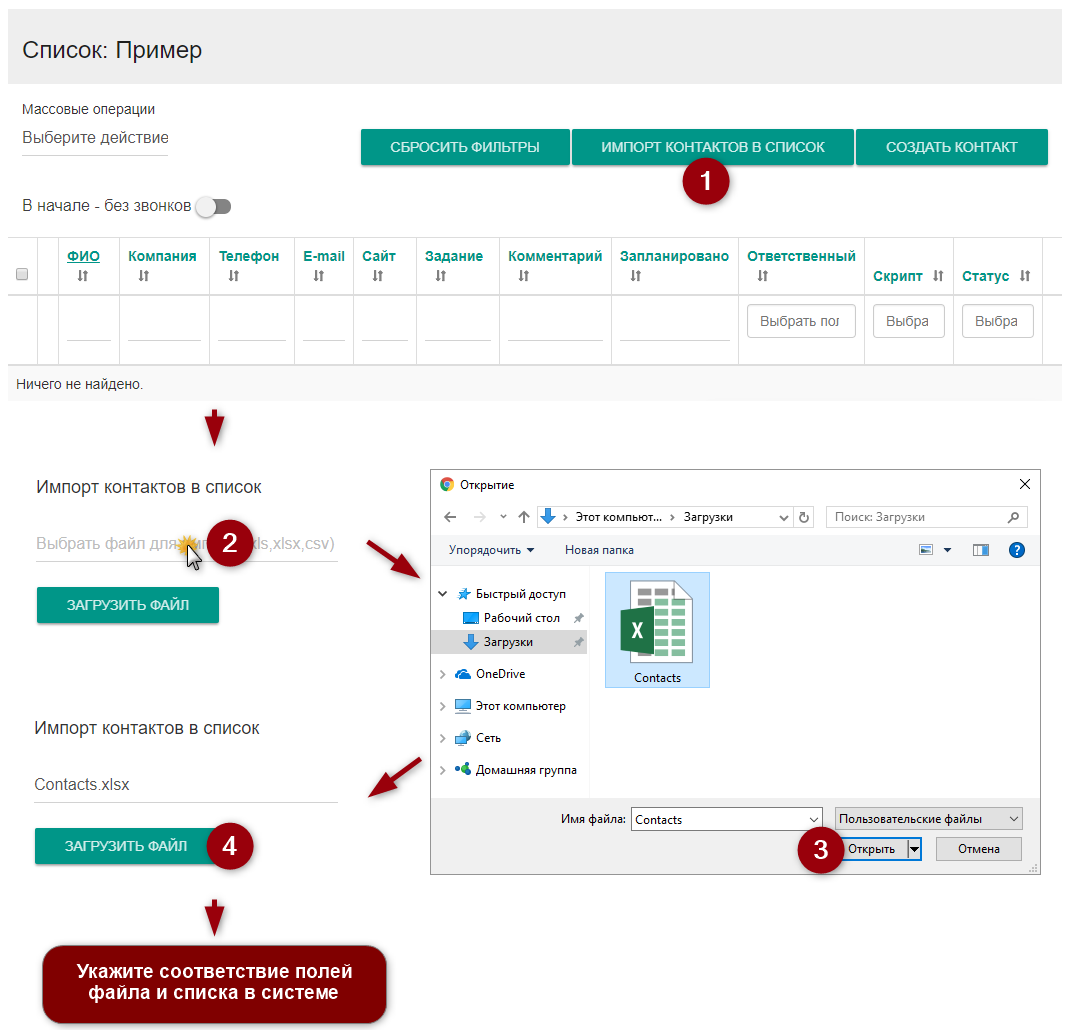Refresh the Загрузки folder view
Image resolution: width=1068 pixels, height=1030 pixels.
pos(804,517)
